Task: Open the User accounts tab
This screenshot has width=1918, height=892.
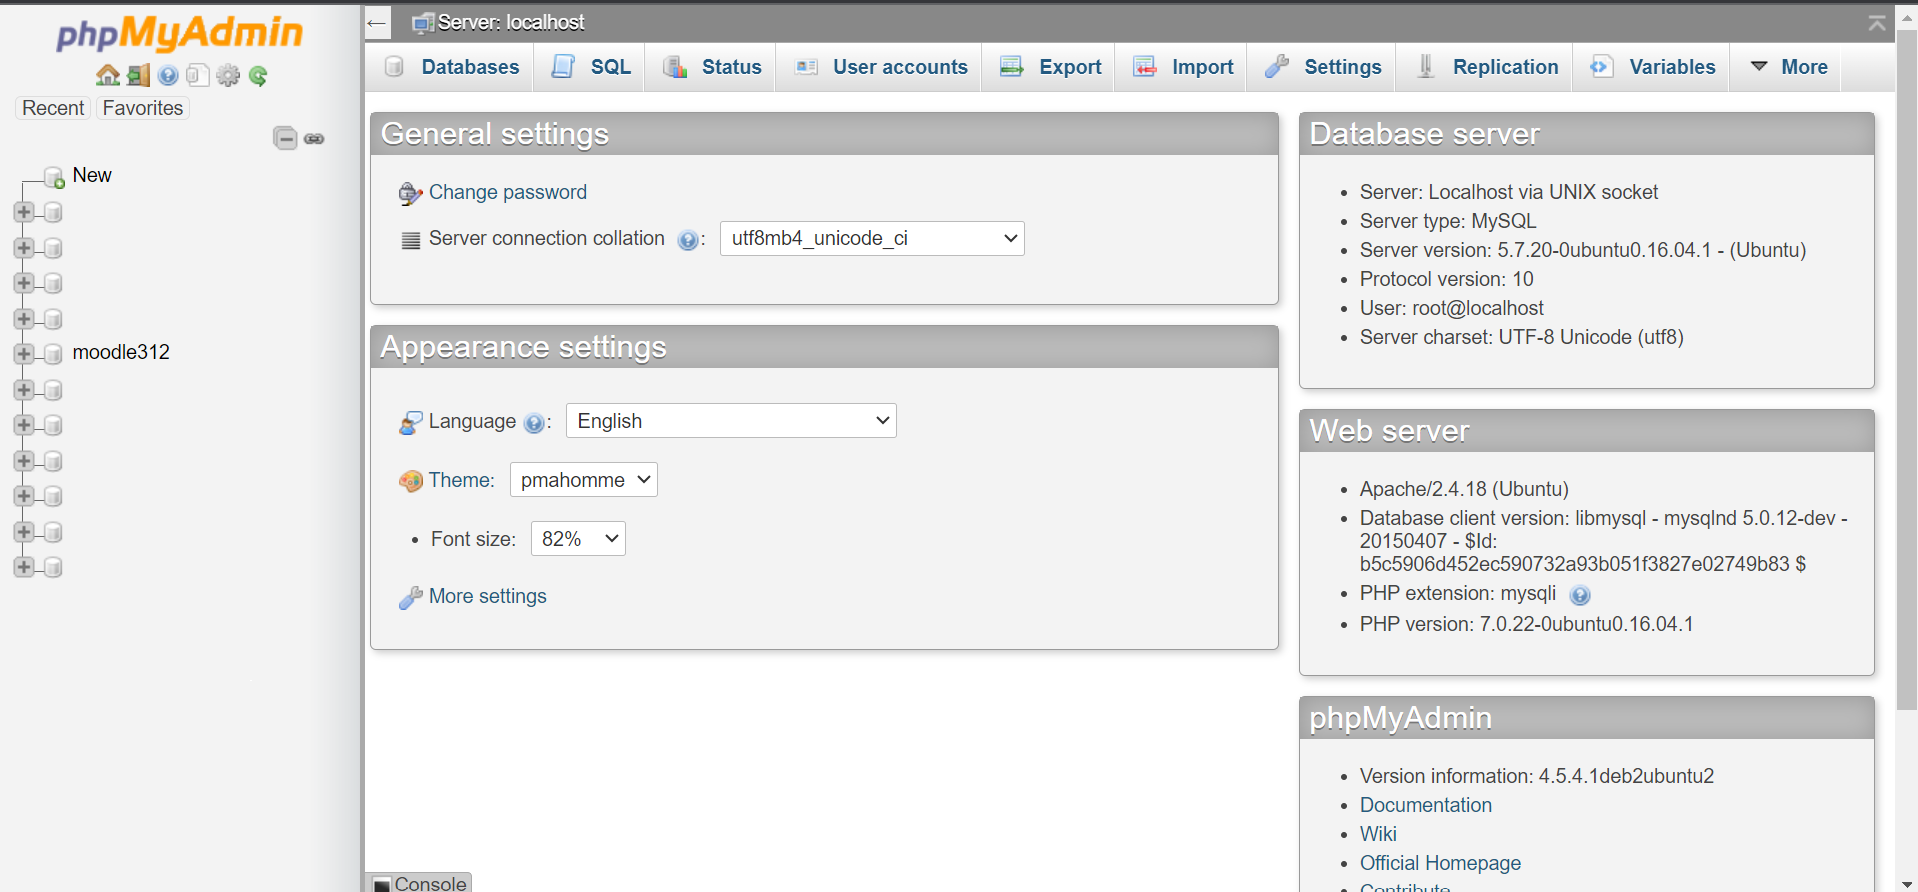Action: coord(881,67)
